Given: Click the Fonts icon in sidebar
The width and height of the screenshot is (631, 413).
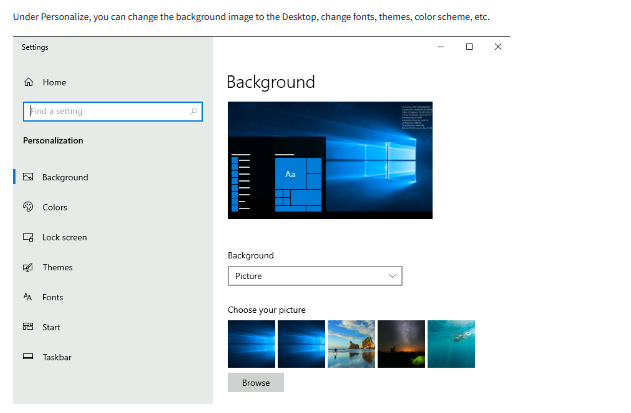Looking at the screenshot, I should [x=28, y=297].
